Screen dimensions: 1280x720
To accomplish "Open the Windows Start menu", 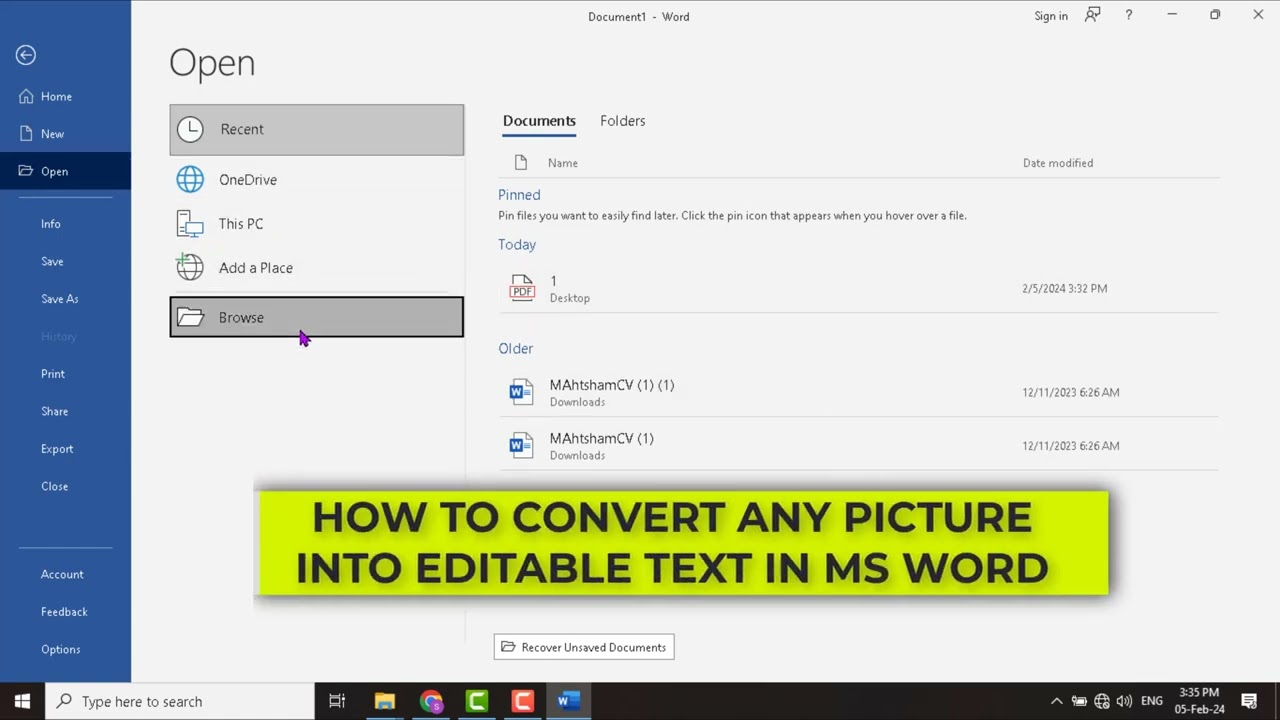I will tap(22, 701).
